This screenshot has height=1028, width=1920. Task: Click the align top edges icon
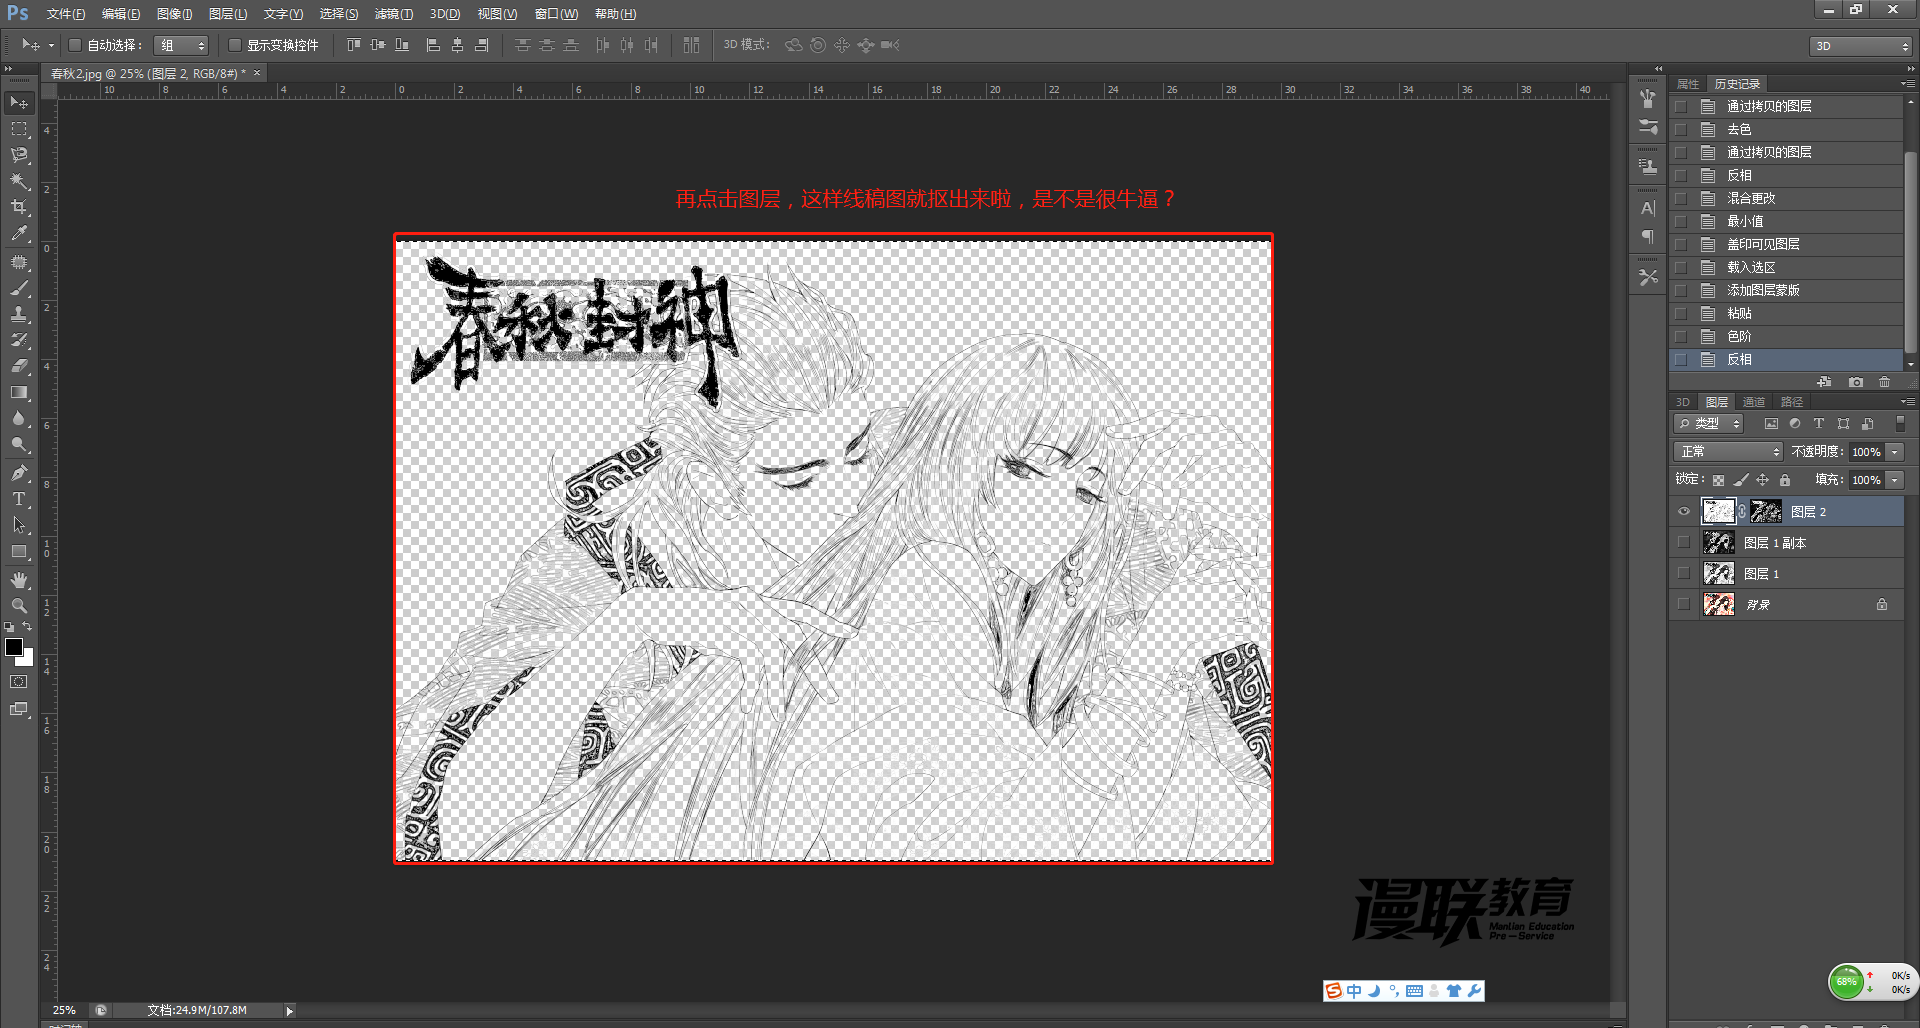pos(354,45)
